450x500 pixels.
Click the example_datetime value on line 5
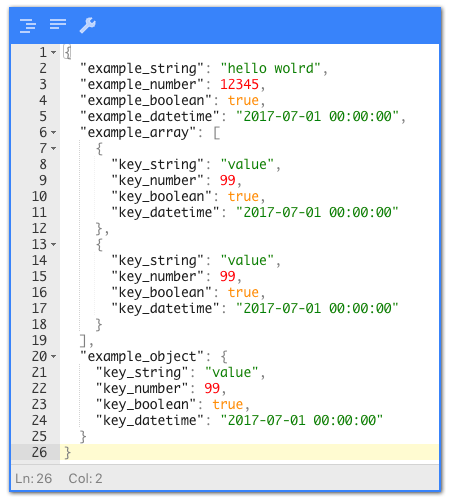point(317,116)
